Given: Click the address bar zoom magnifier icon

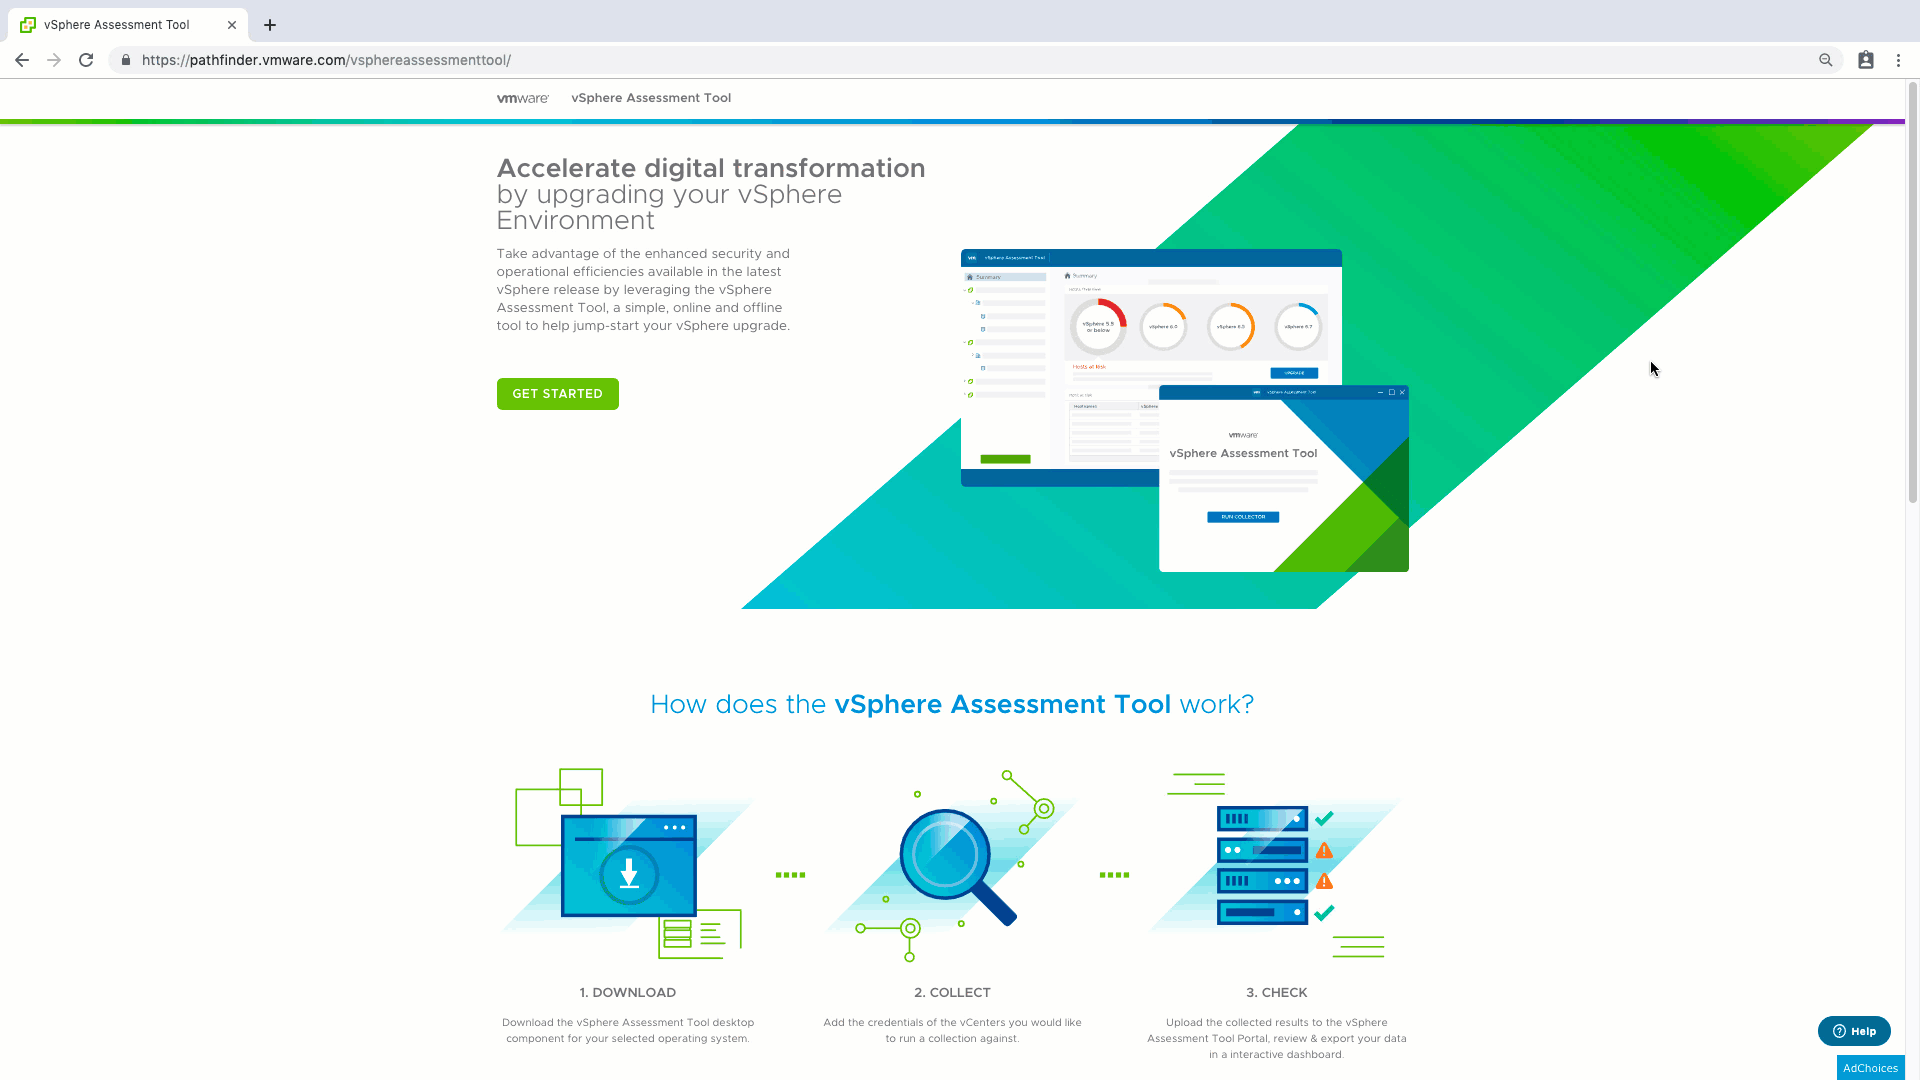Looking at the screenshot, I should point(1825,60).
